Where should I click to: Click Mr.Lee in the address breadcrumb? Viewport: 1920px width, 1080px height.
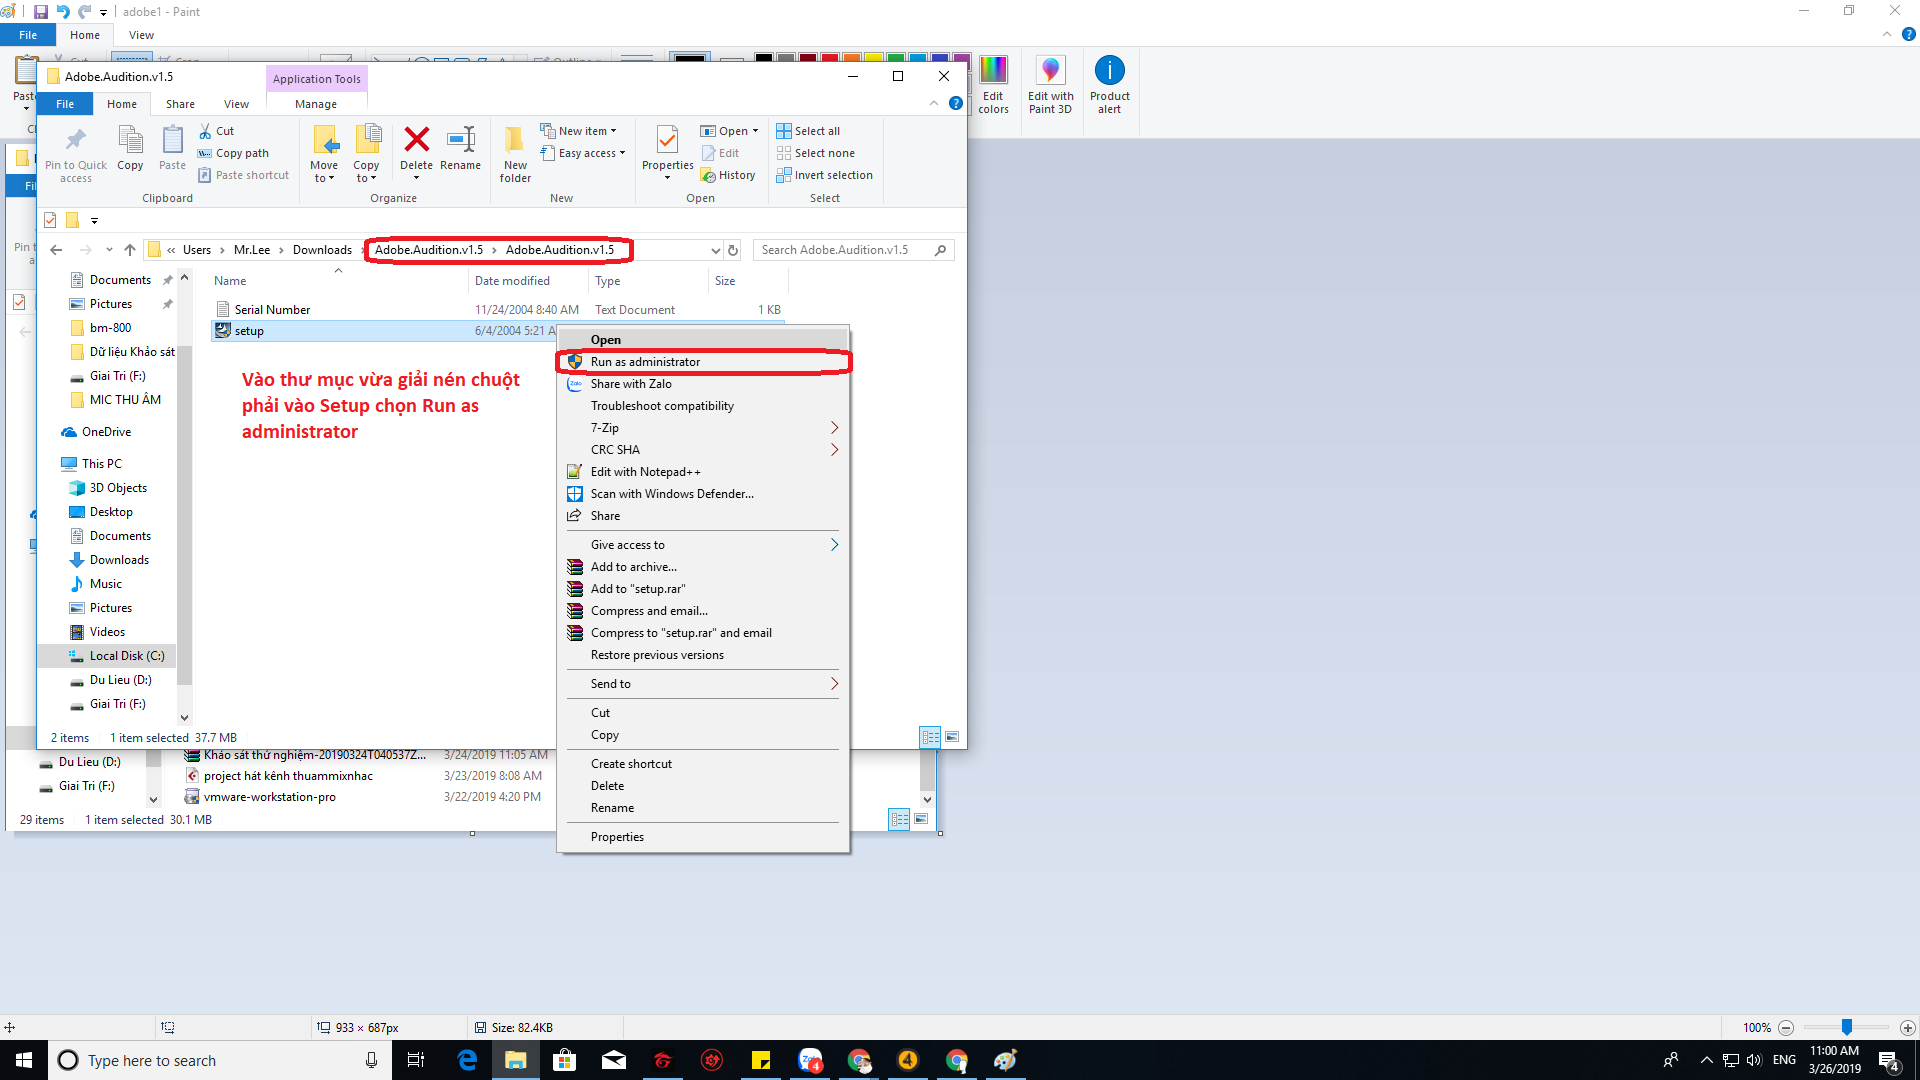[252, 250]
